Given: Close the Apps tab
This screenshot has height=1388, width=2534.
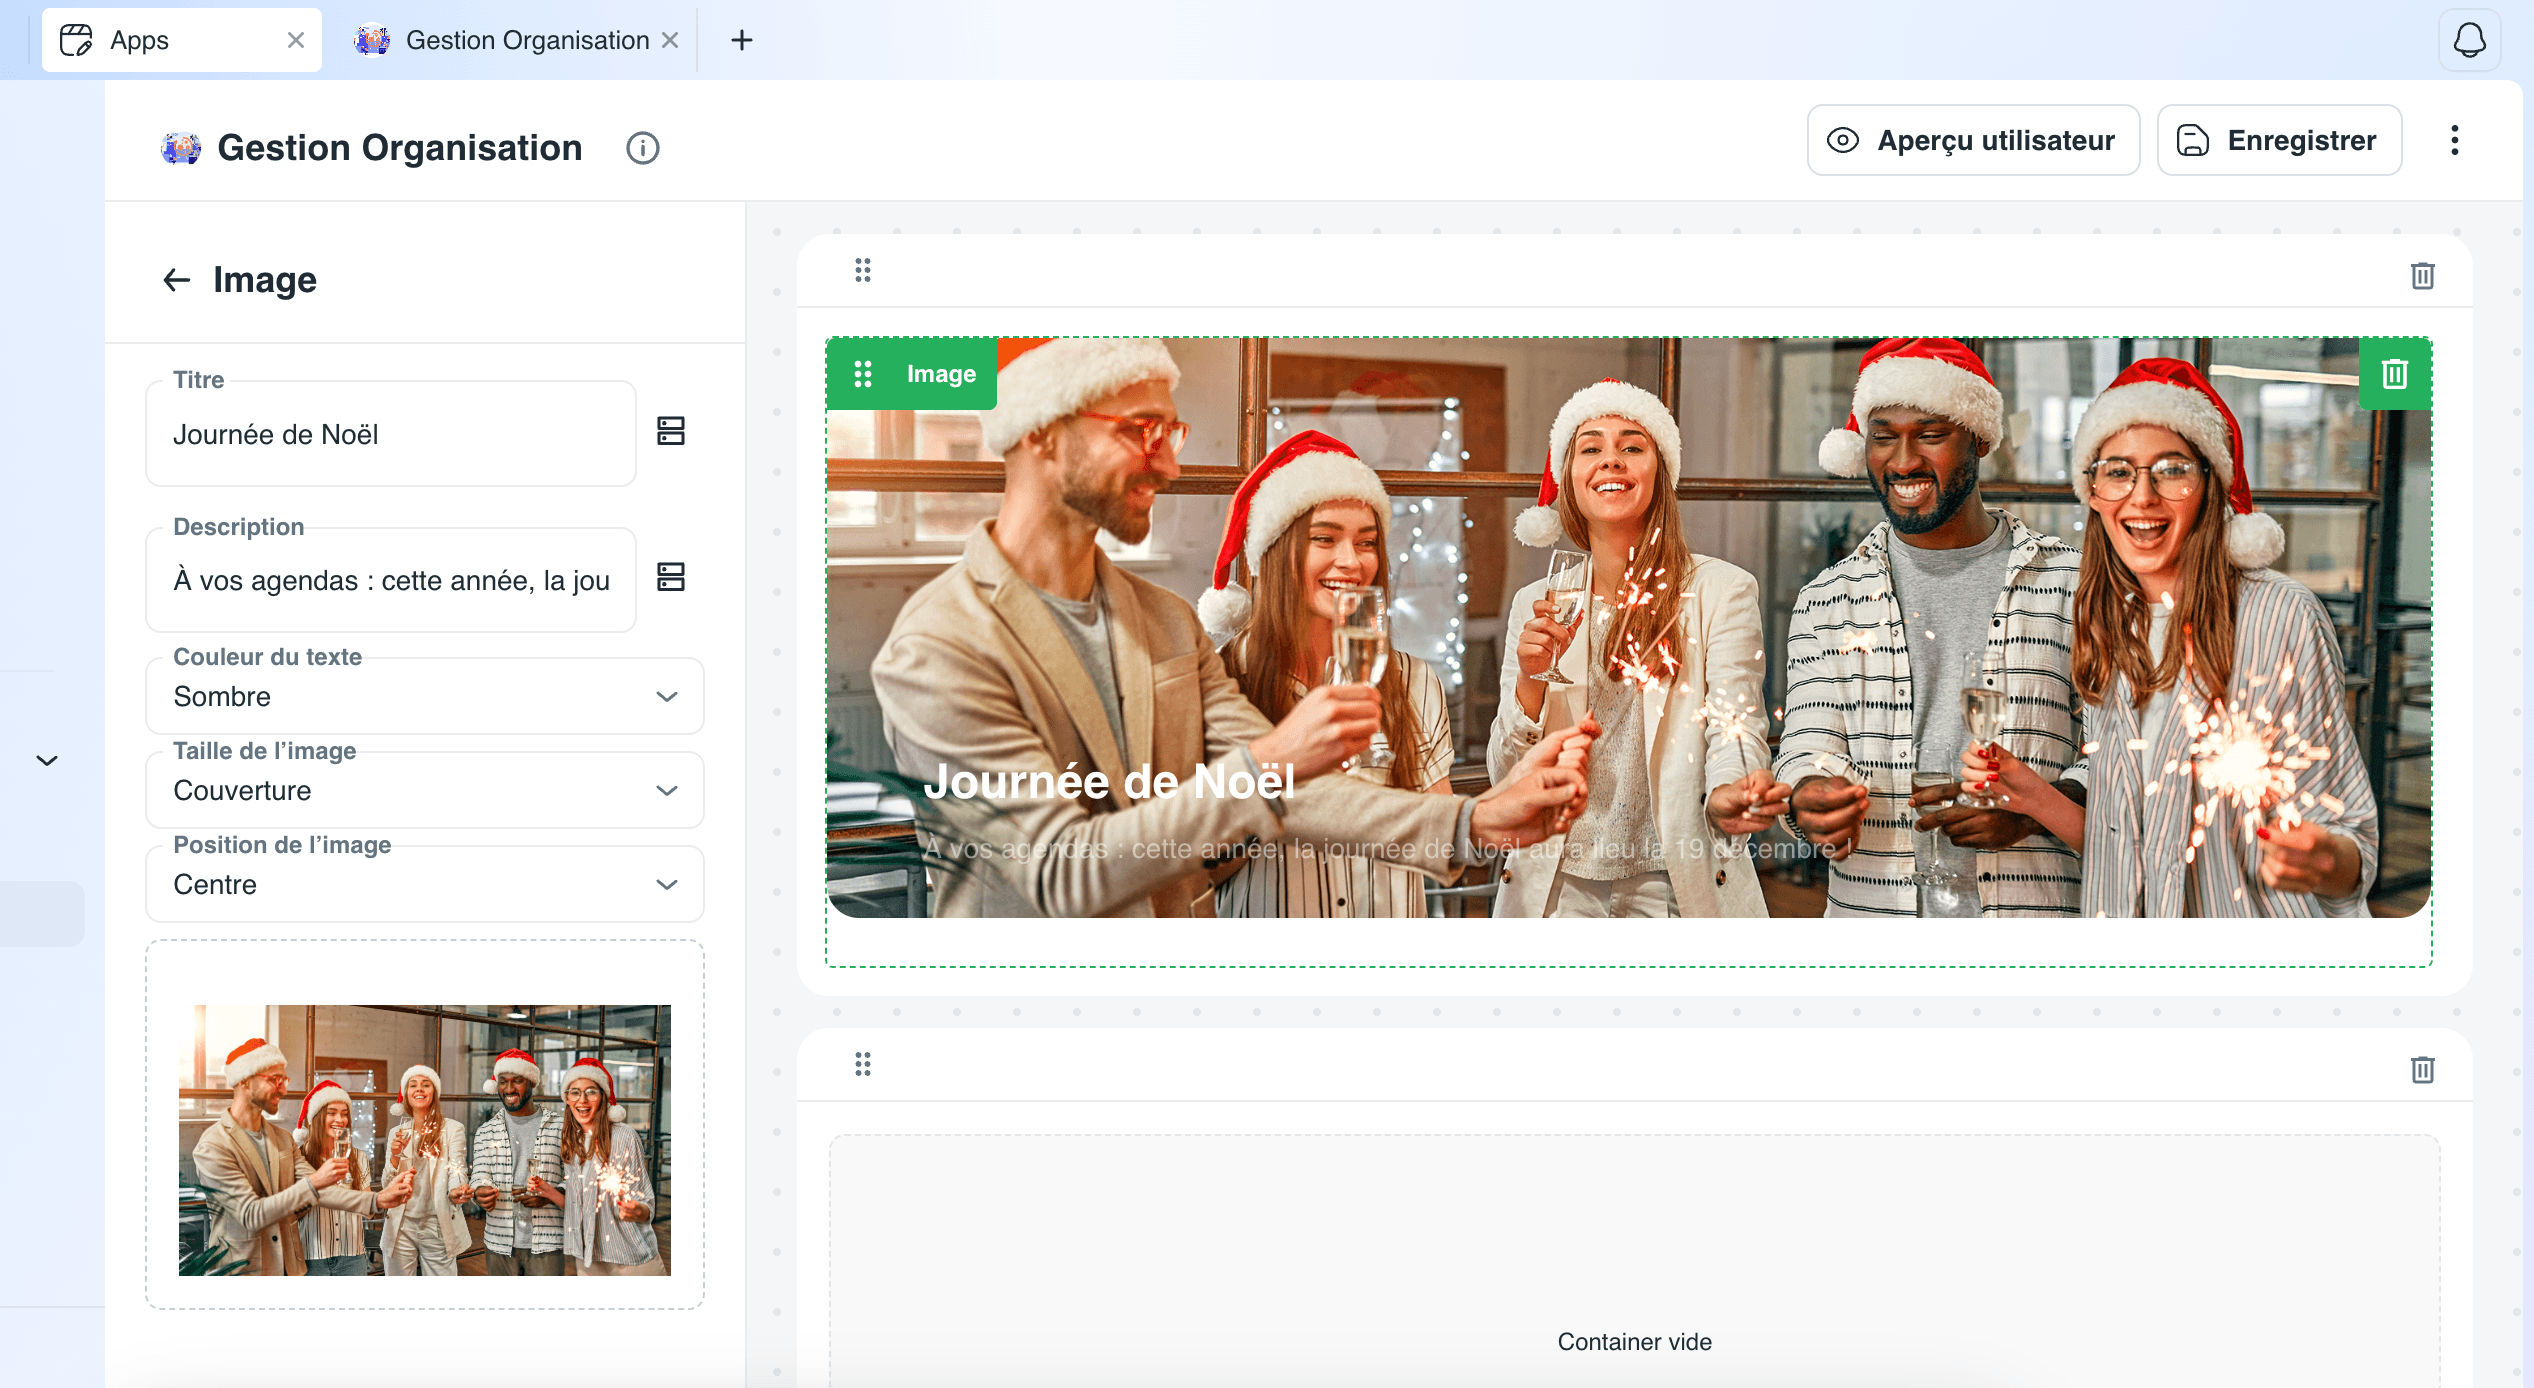Looking at the screenshot, I should pyautogui.click(x=295, y=40).
